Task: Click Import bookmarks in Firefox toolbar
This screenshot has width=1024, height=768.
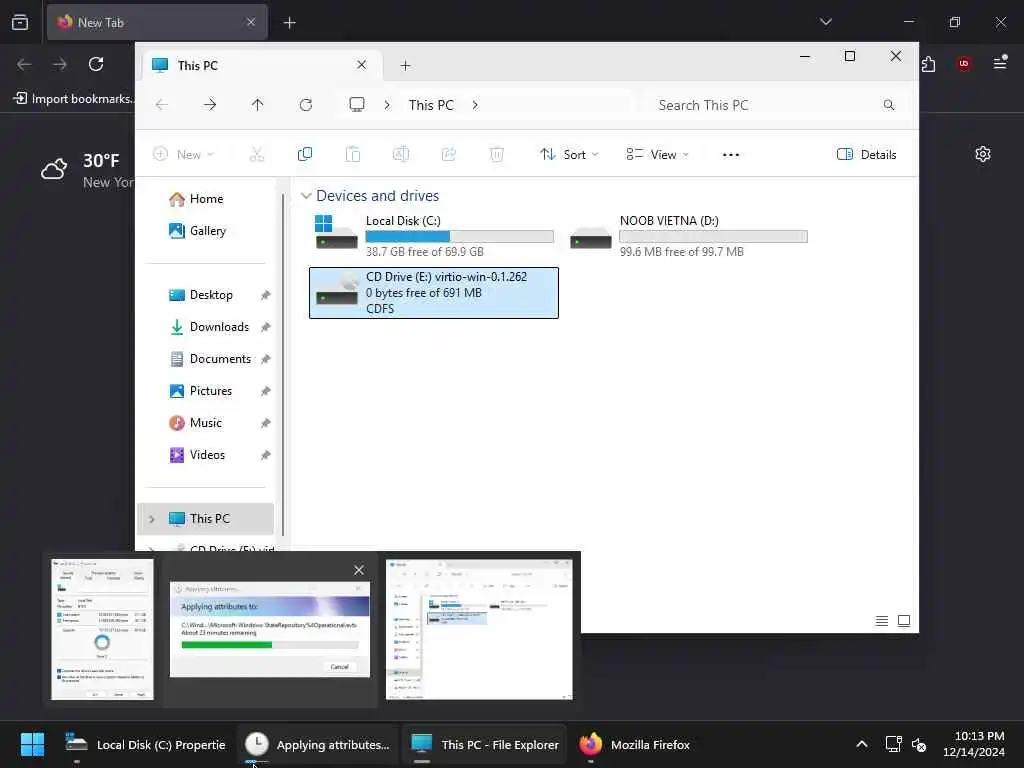Action: (74, 99)
